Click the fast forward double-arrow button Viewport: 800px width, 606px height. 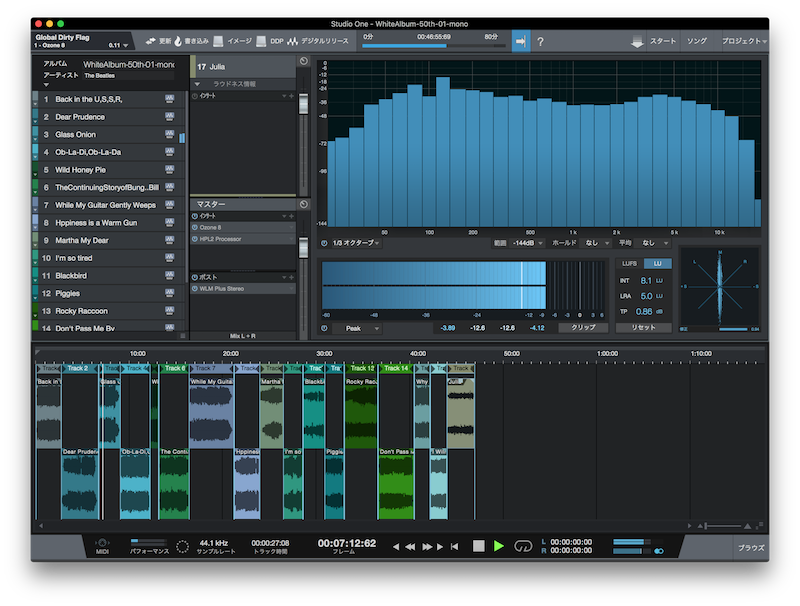pos(427,547)
